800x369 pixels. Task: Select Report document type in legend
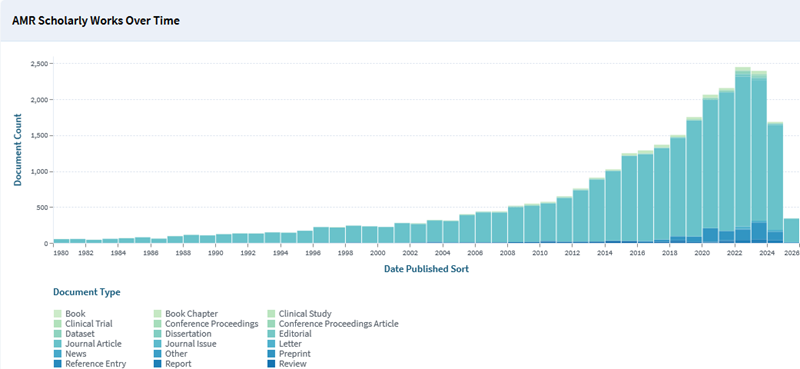click(172, 364)
